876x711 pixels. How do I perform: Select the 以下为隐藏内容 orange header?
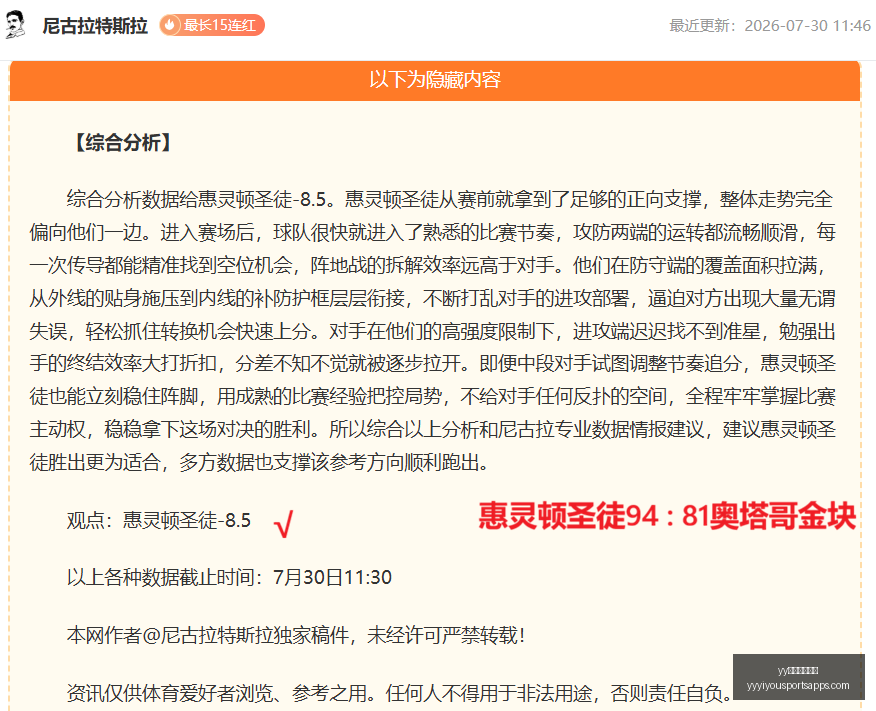(x=435, y=80)
